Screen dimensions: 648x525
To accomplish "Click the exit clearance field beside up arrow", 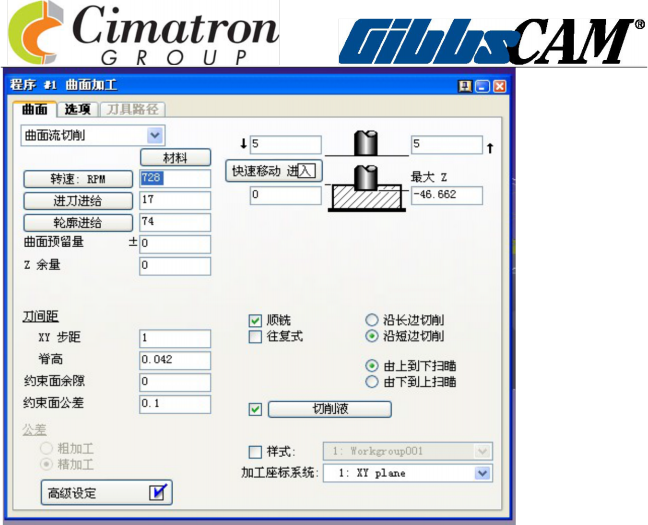I will (447, 145).
